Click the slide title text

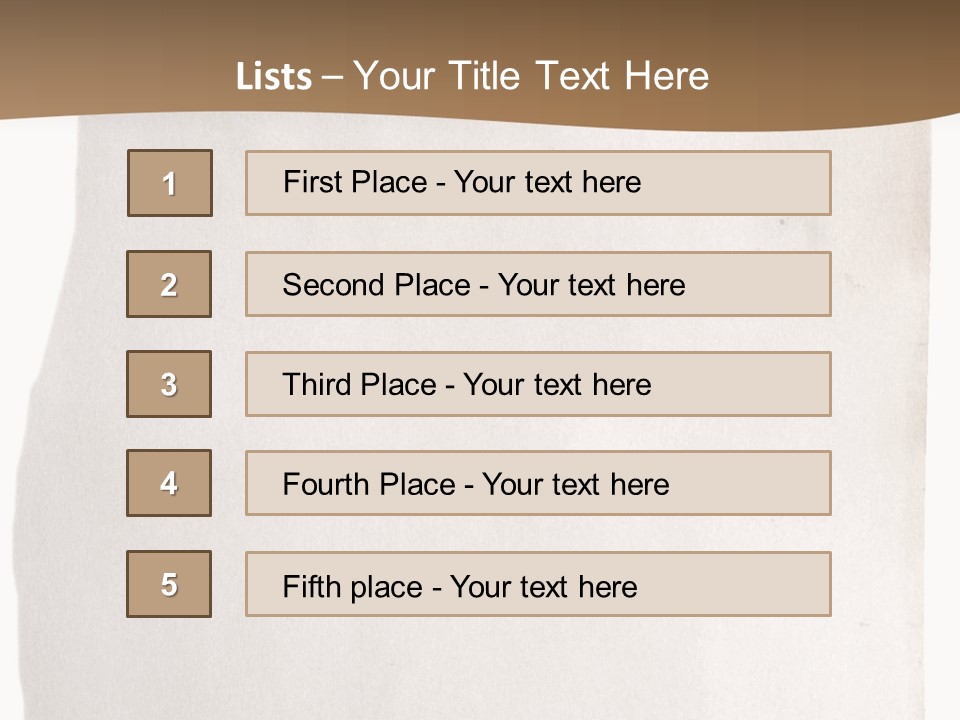tap(472, 77)
